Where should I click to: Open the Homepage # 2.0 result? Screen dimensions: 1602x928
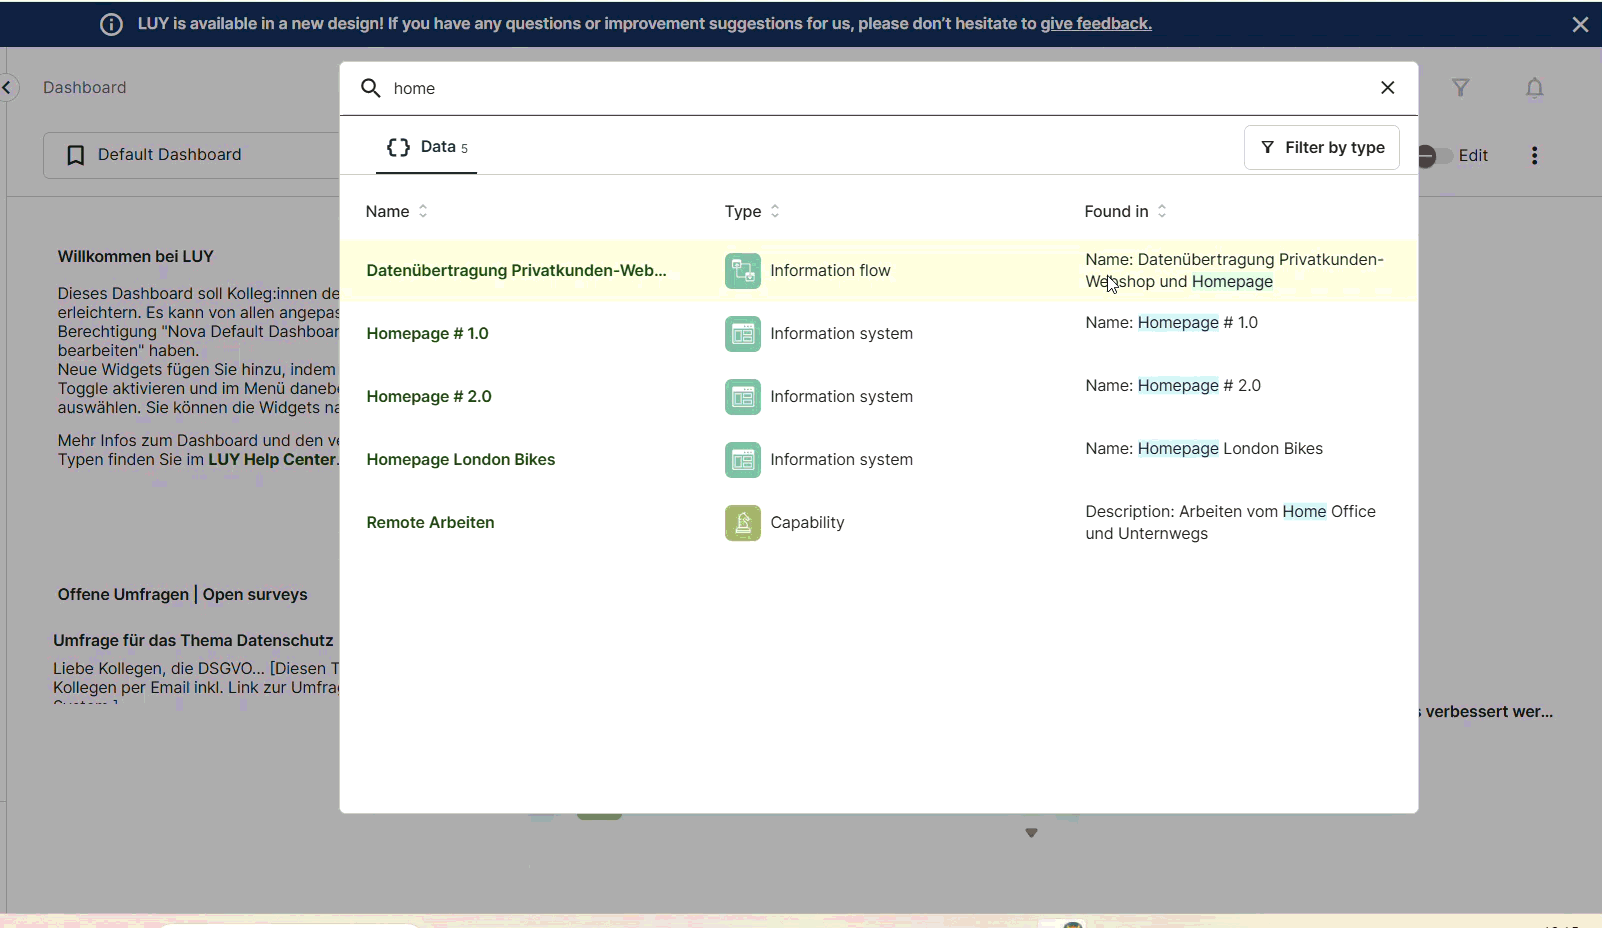pos(429,397)
